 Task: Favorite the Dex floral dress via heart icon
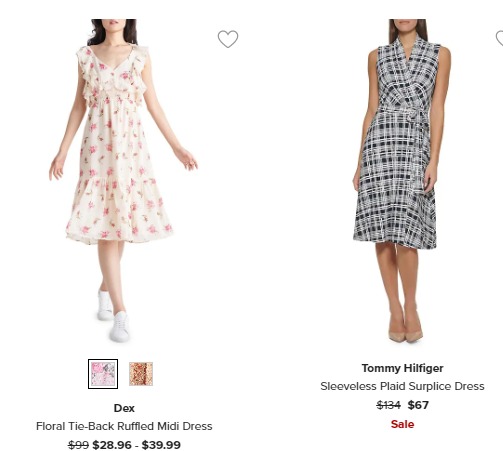click(228, 39)
